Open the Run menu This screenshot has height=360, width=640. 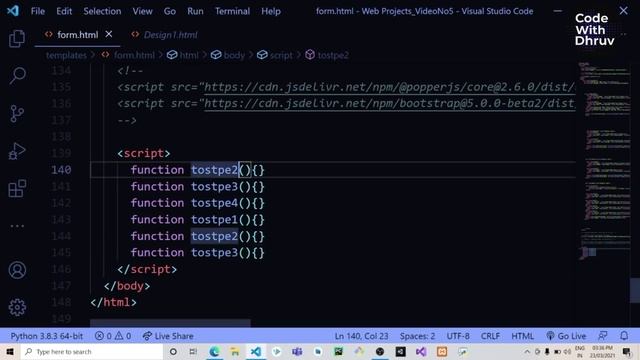click(x=195, y=11)
